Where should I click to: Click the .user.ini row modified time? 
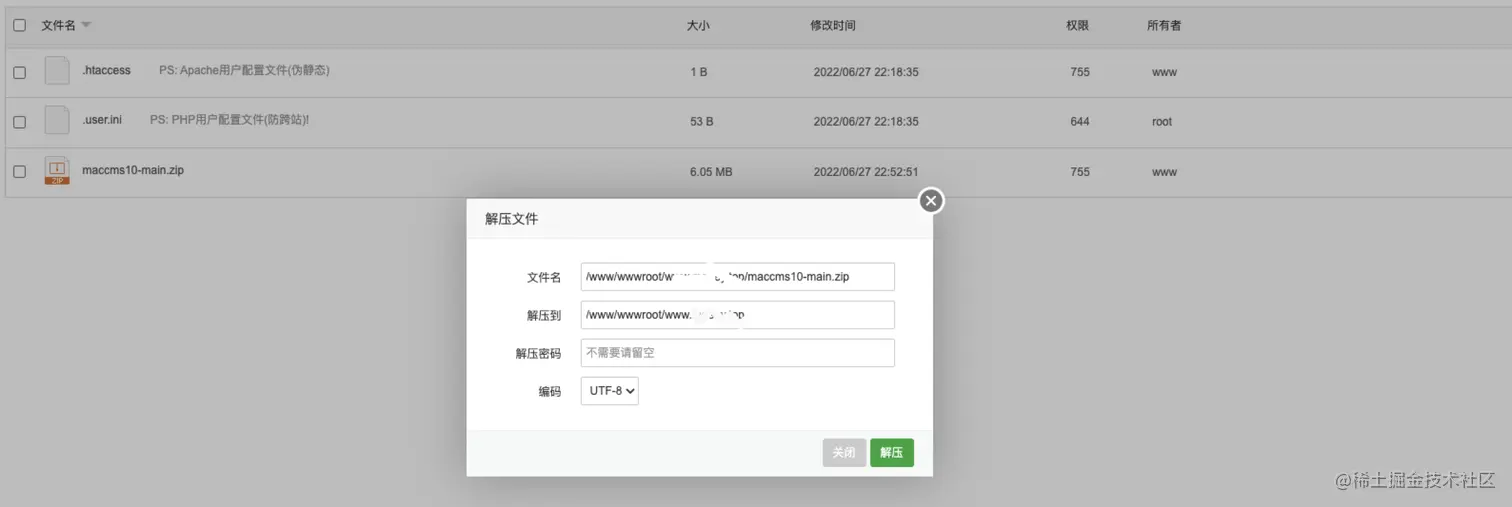point(866,122)
